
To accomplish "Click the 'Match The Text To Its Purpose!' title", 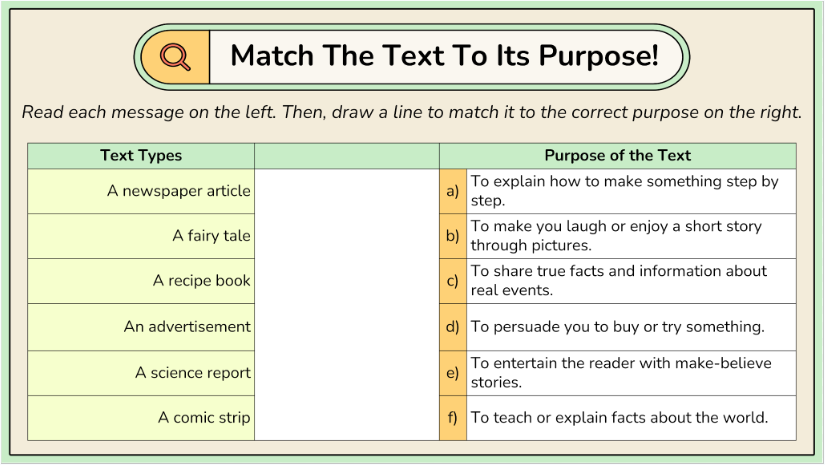I will 444,56.
